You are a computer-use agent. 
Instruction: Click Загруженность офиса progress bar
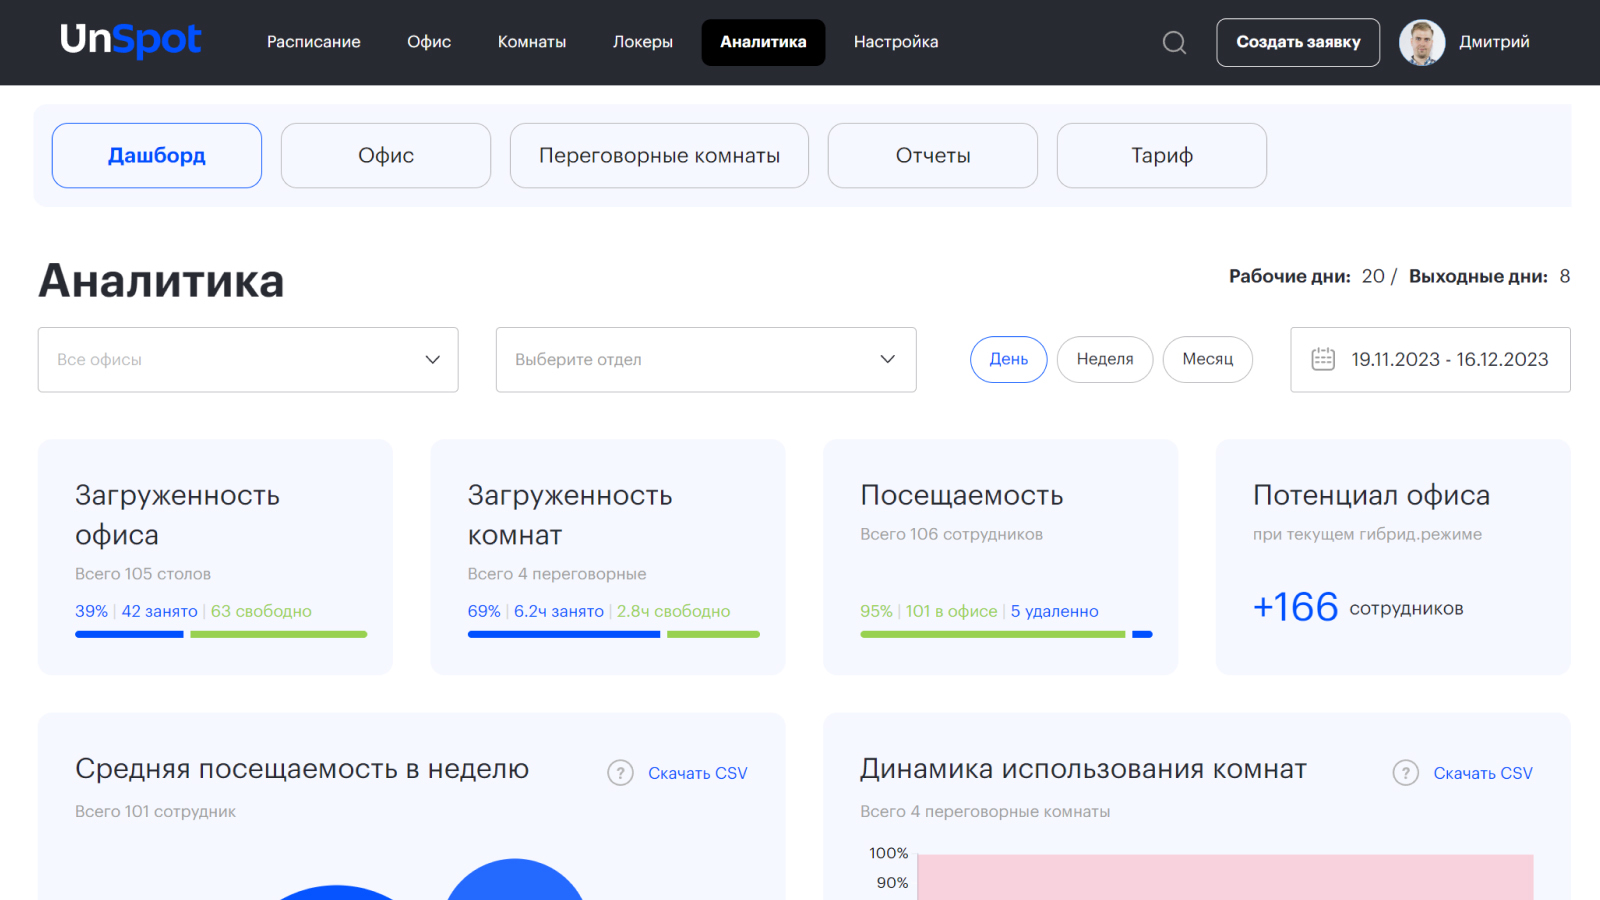point(221,634)
